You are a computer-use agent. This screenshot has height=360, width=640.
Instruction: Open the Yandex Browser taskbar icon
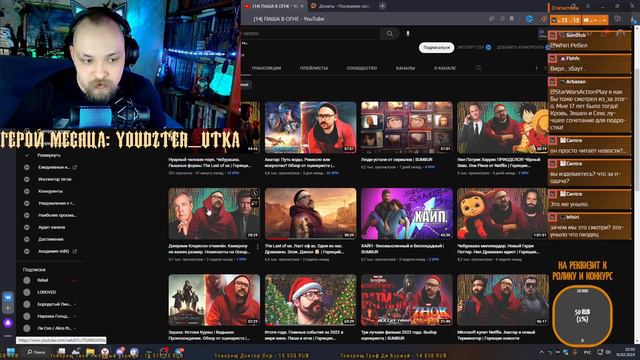pyautogui.click(x=105, y=352)
